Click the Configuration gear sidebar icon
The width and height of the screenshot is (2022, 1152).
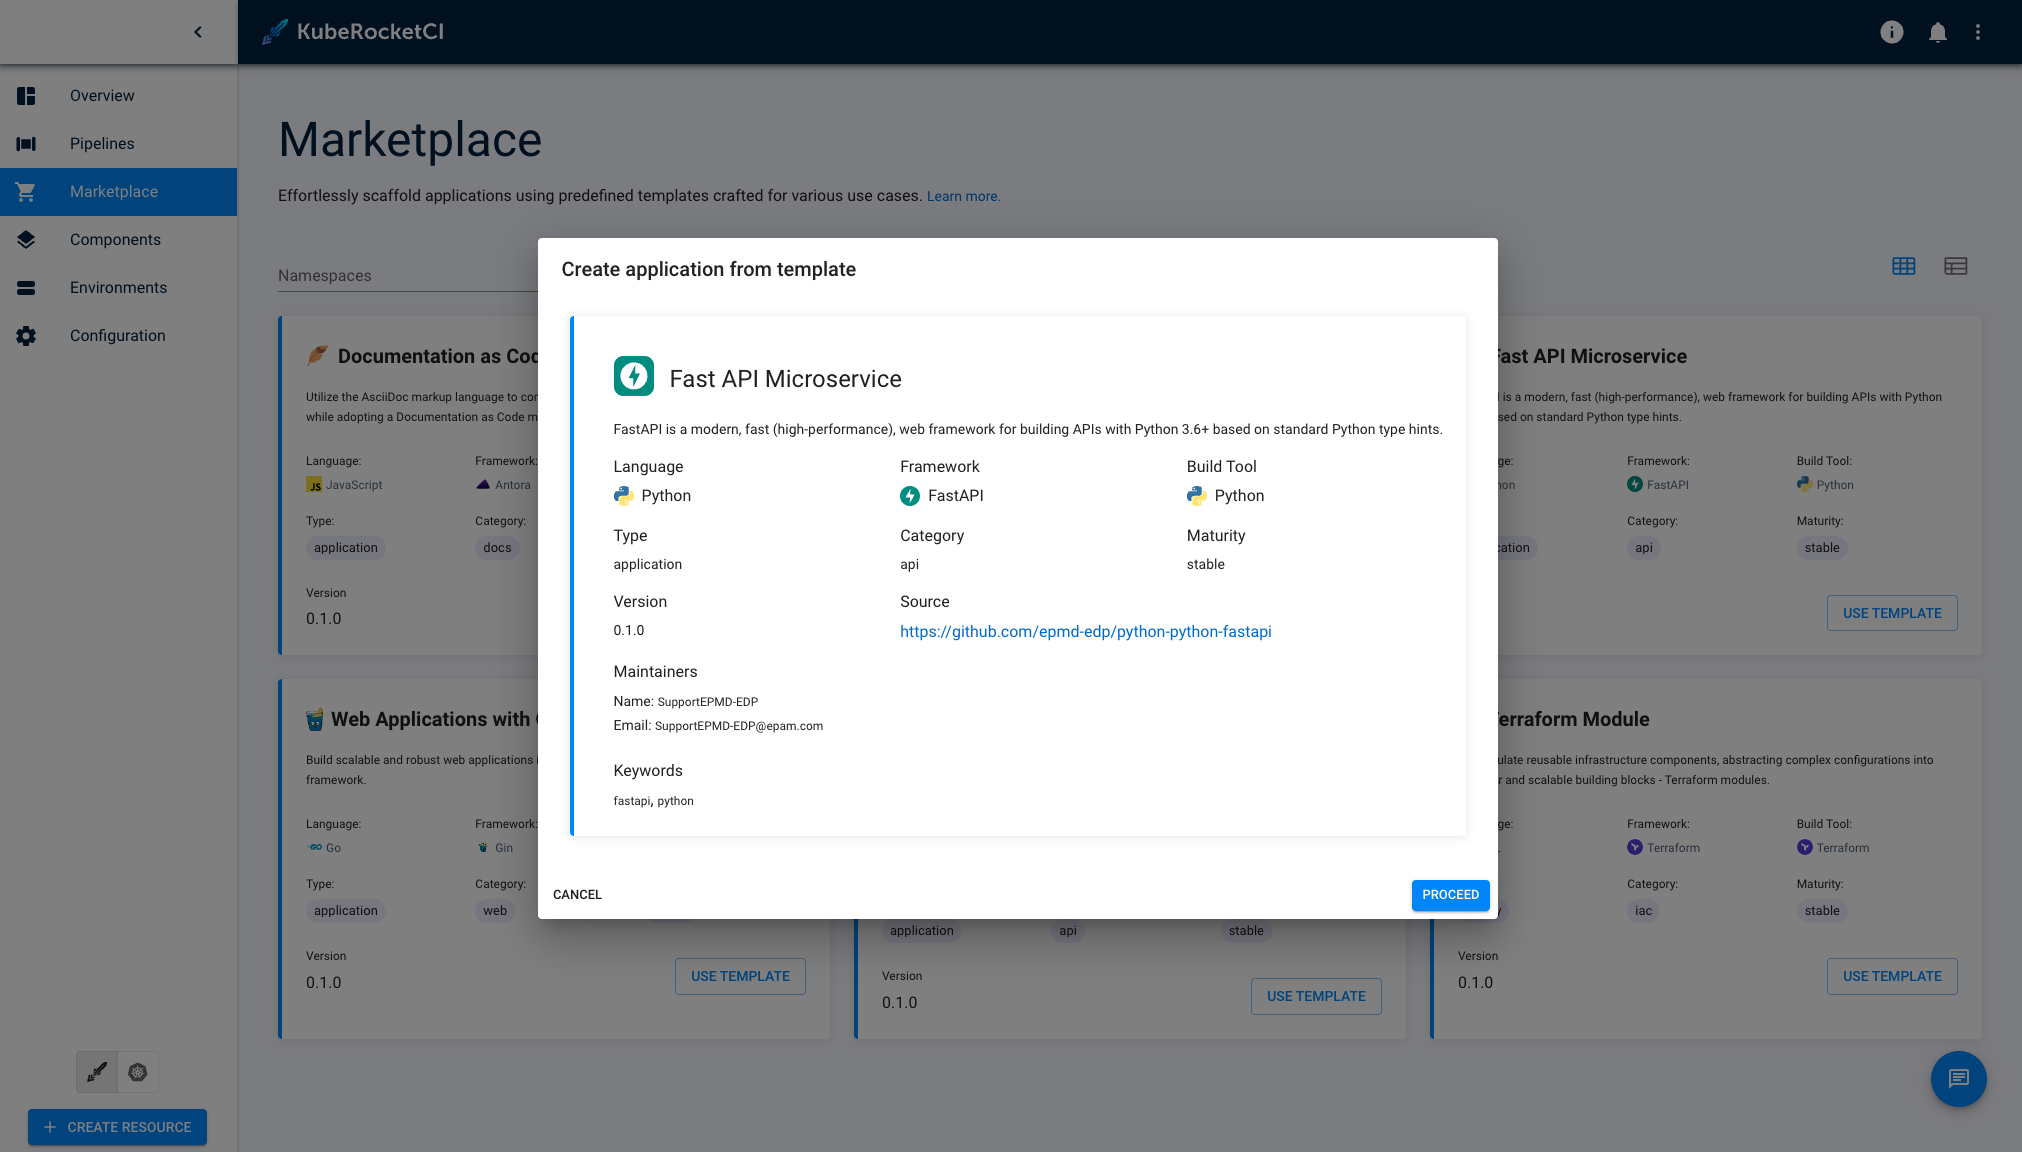[x=26, y=334]
